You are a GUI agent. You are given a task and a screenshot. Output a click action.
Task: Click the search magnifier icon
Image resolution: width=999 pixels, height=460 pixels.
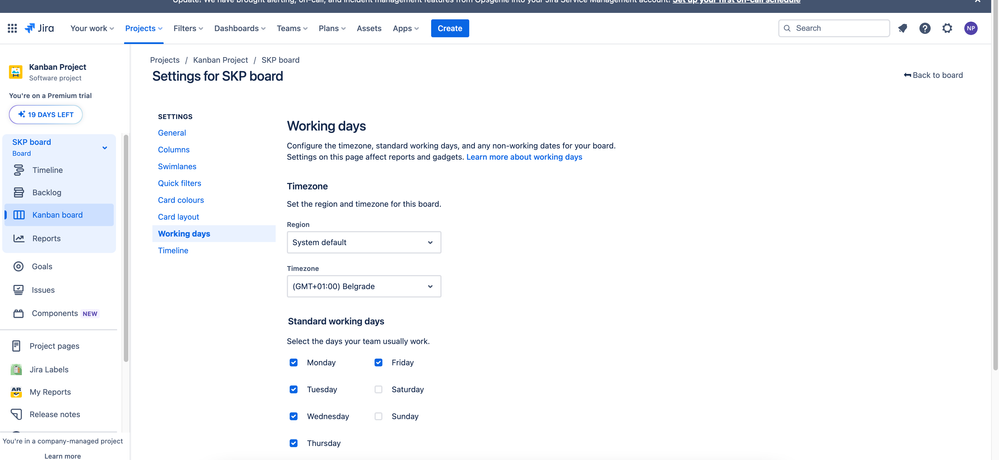(787, 28)
